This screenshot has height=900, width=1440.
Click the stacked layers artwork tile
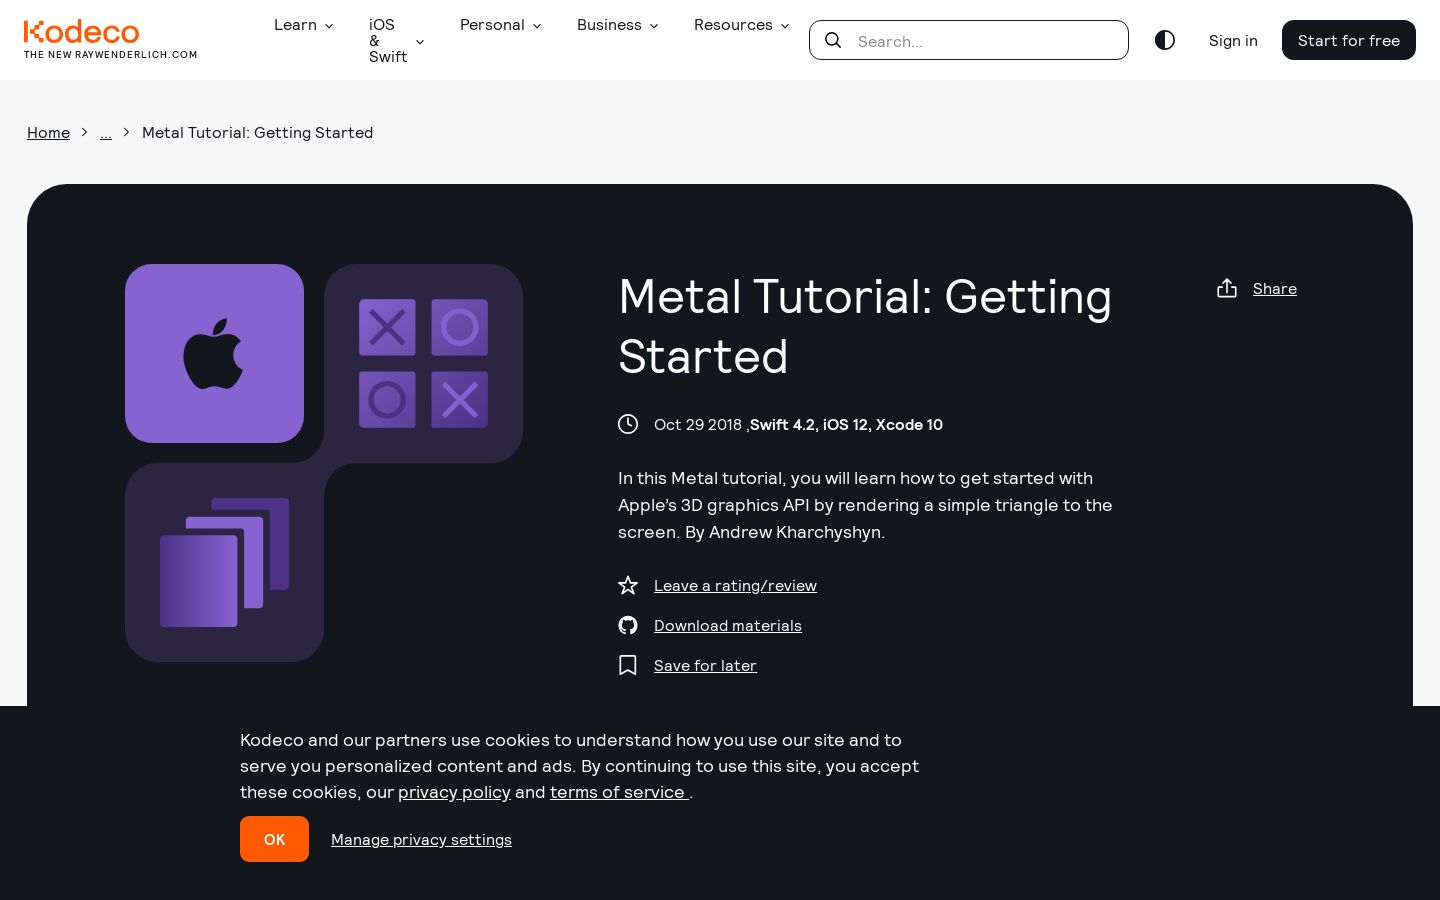(224, 562)
